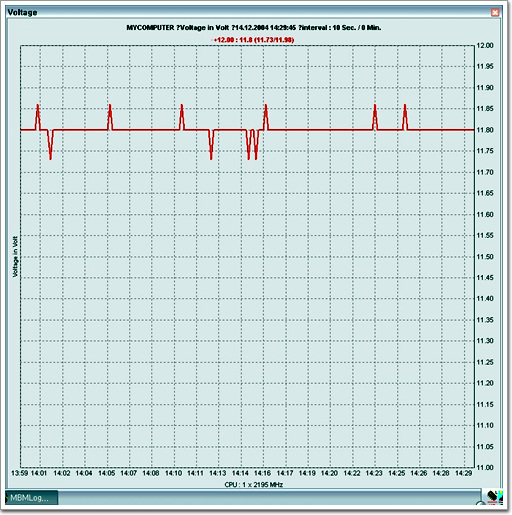Click the 14:11 time label
This screenshot has width=512, height=515.
195,473
